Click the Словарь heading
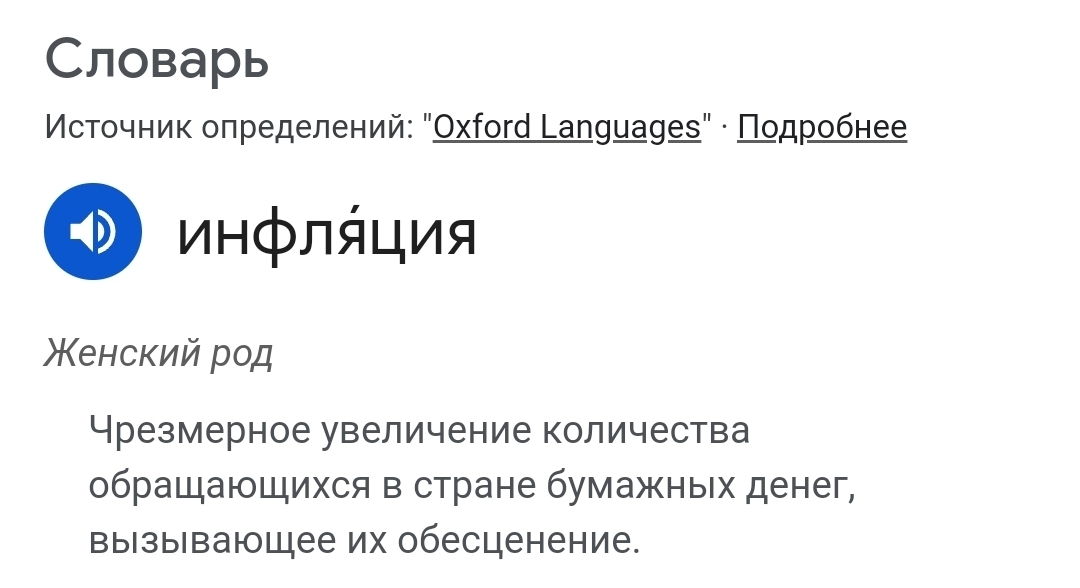 click(x=157, y=60)
